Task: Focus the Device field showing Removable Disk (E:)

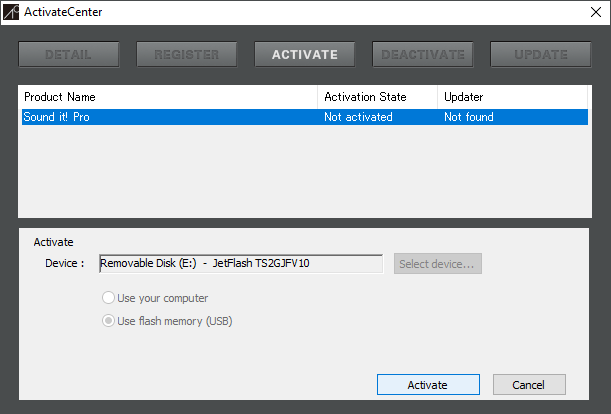Action: [241, 264]
